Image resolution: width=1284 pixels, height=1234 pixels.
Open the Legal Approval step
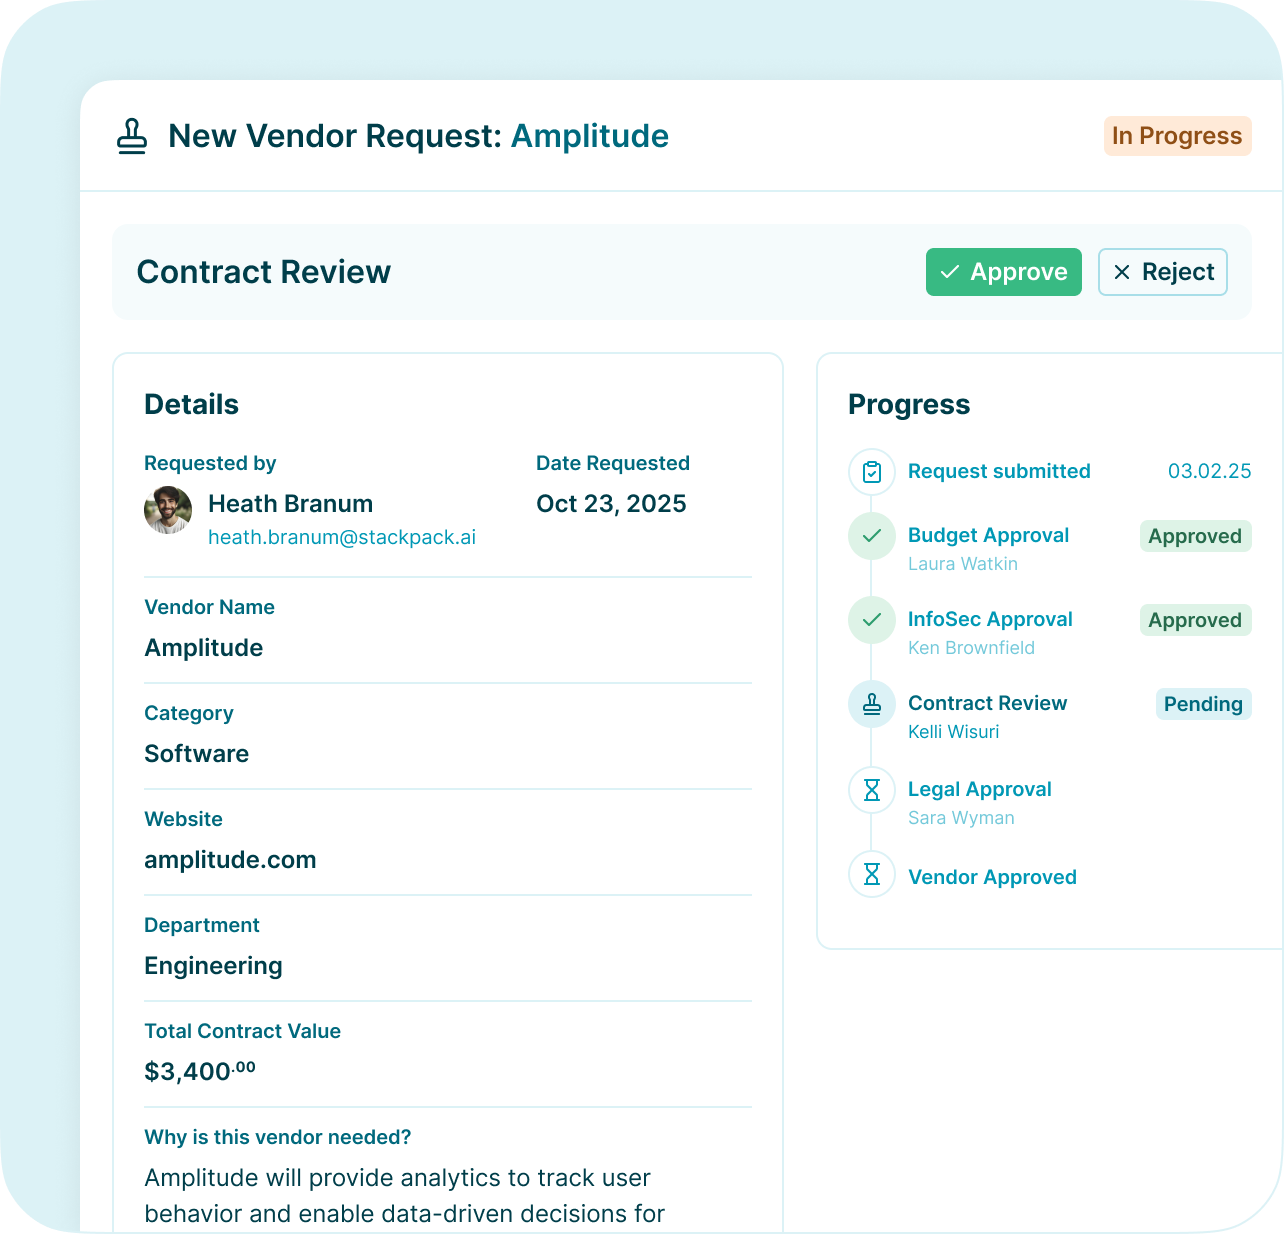tap(980, 789)
